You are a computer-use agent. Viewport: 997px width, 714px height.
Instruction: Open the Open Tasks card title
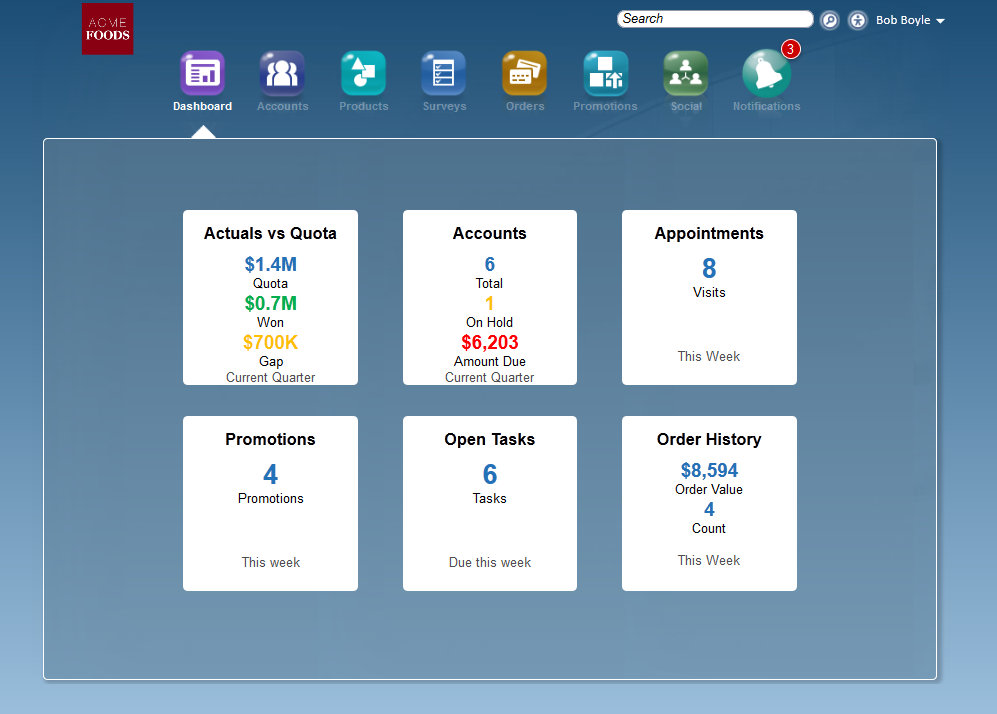[490, 440]
